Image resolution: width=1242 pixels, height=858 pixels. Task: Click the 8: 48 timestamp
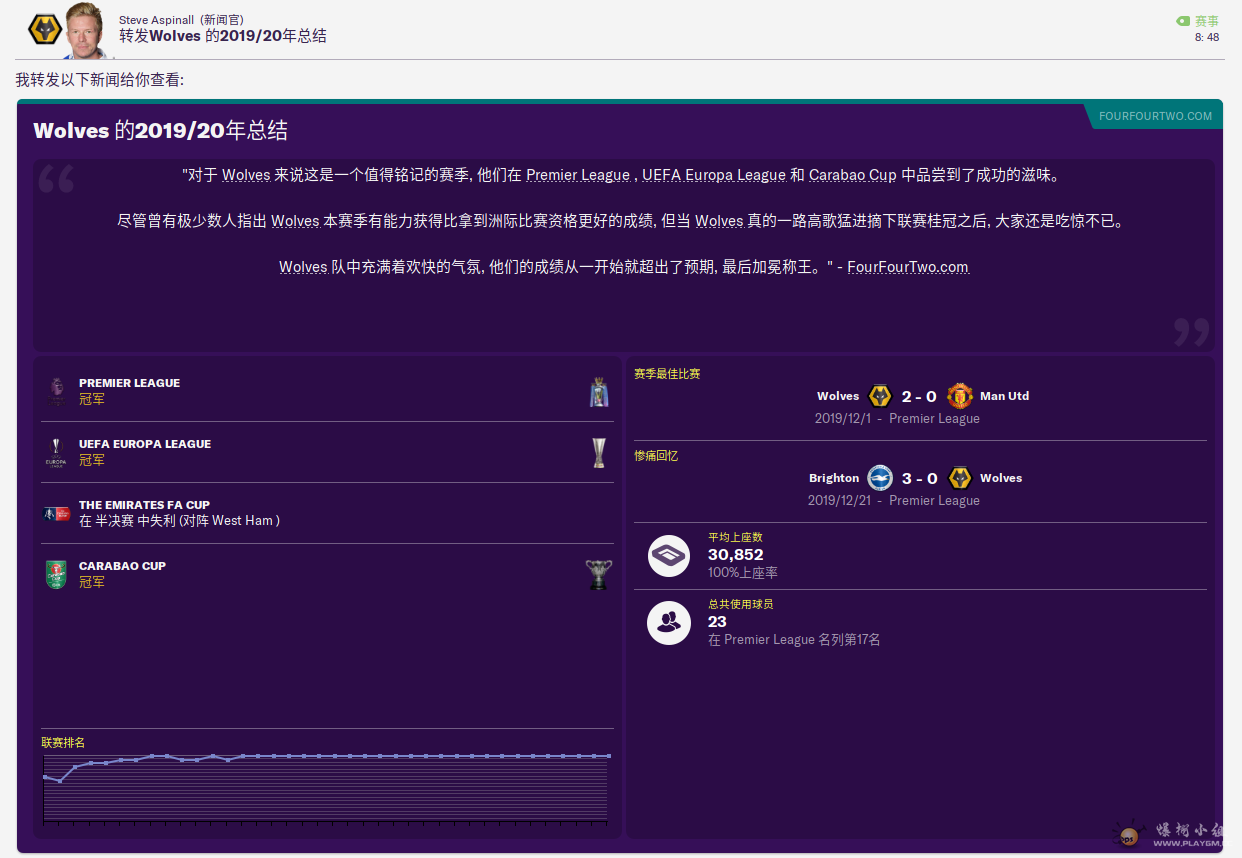coord(1207,37)
